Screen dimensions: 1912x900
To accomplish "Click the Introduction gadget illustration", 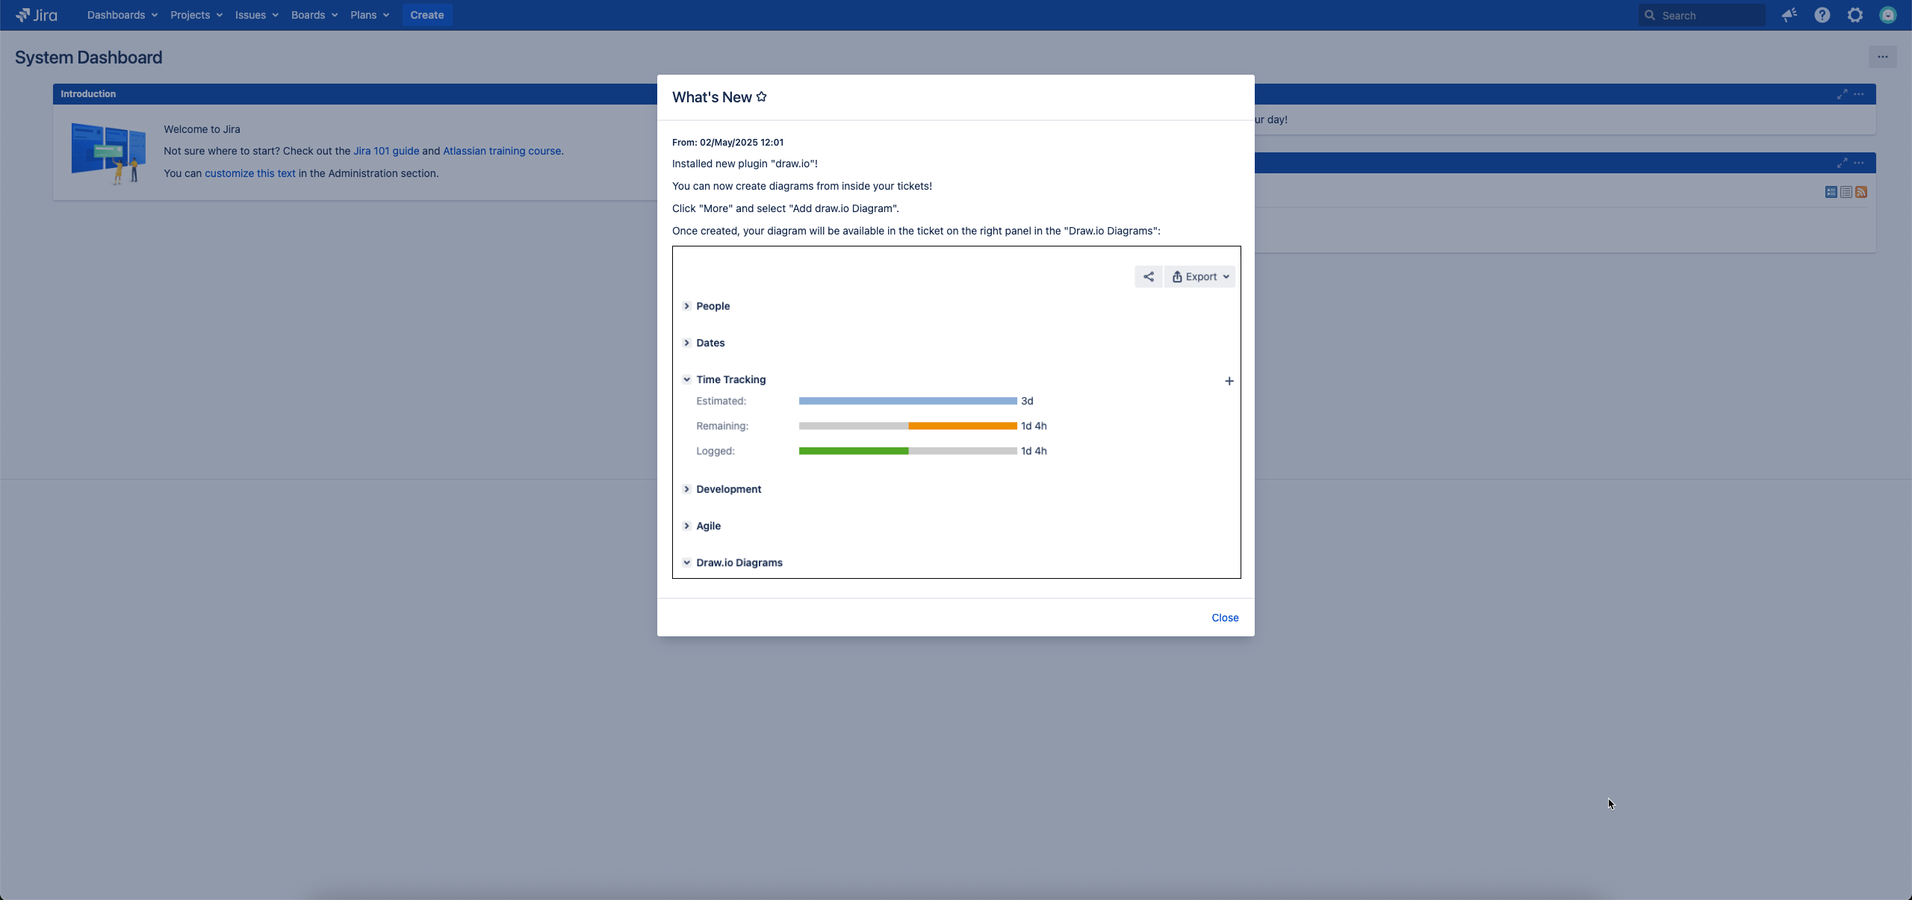I will (108, 153).
